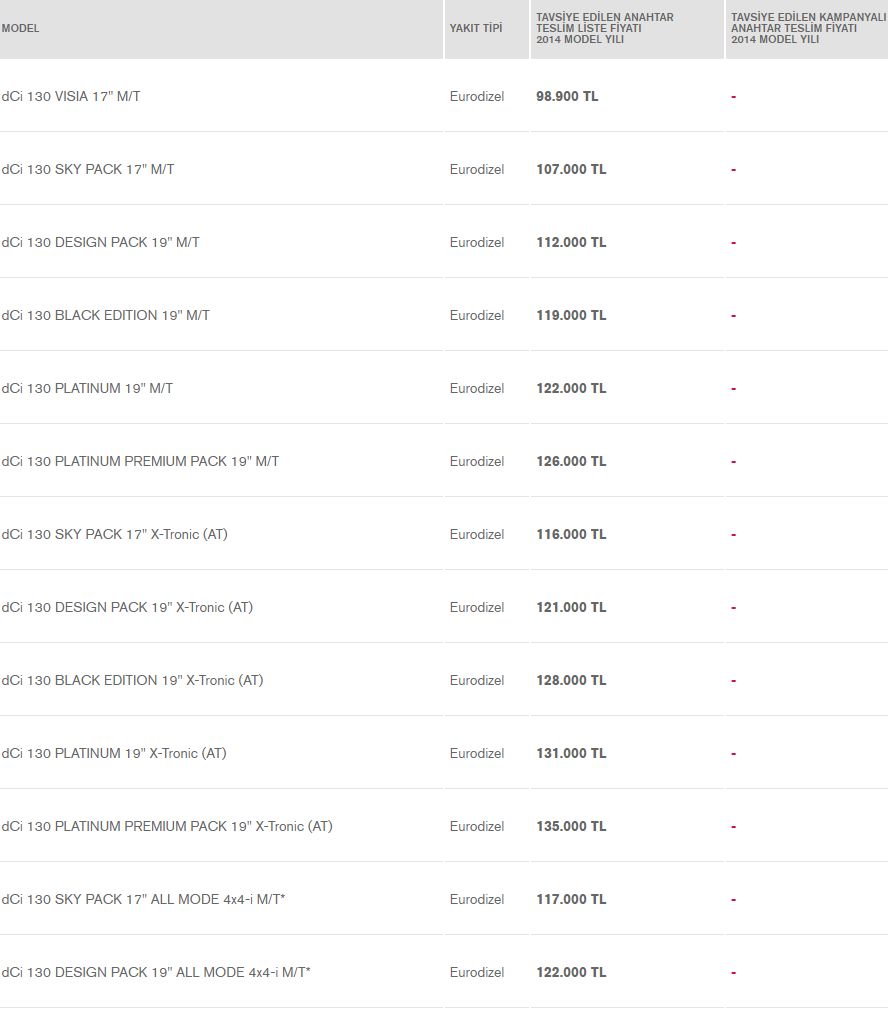The height and width of the screenshot is (1009, 888).
Task: Click dCi 130 BLACK EDITION 19" X-Tronic (AT)
Action: click(x=132, y=680)
